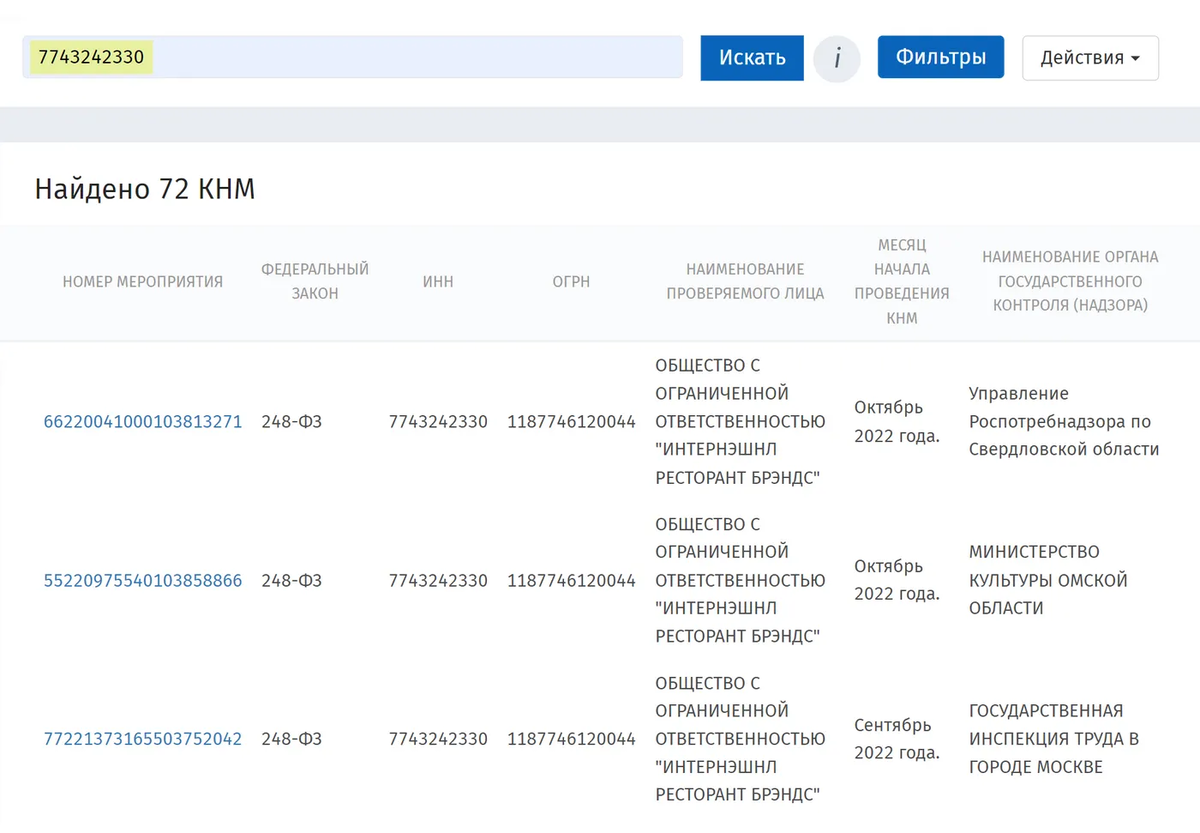Click the Искать search button
The width and height of the screenshot is (1200, 833).
[751, 58]
